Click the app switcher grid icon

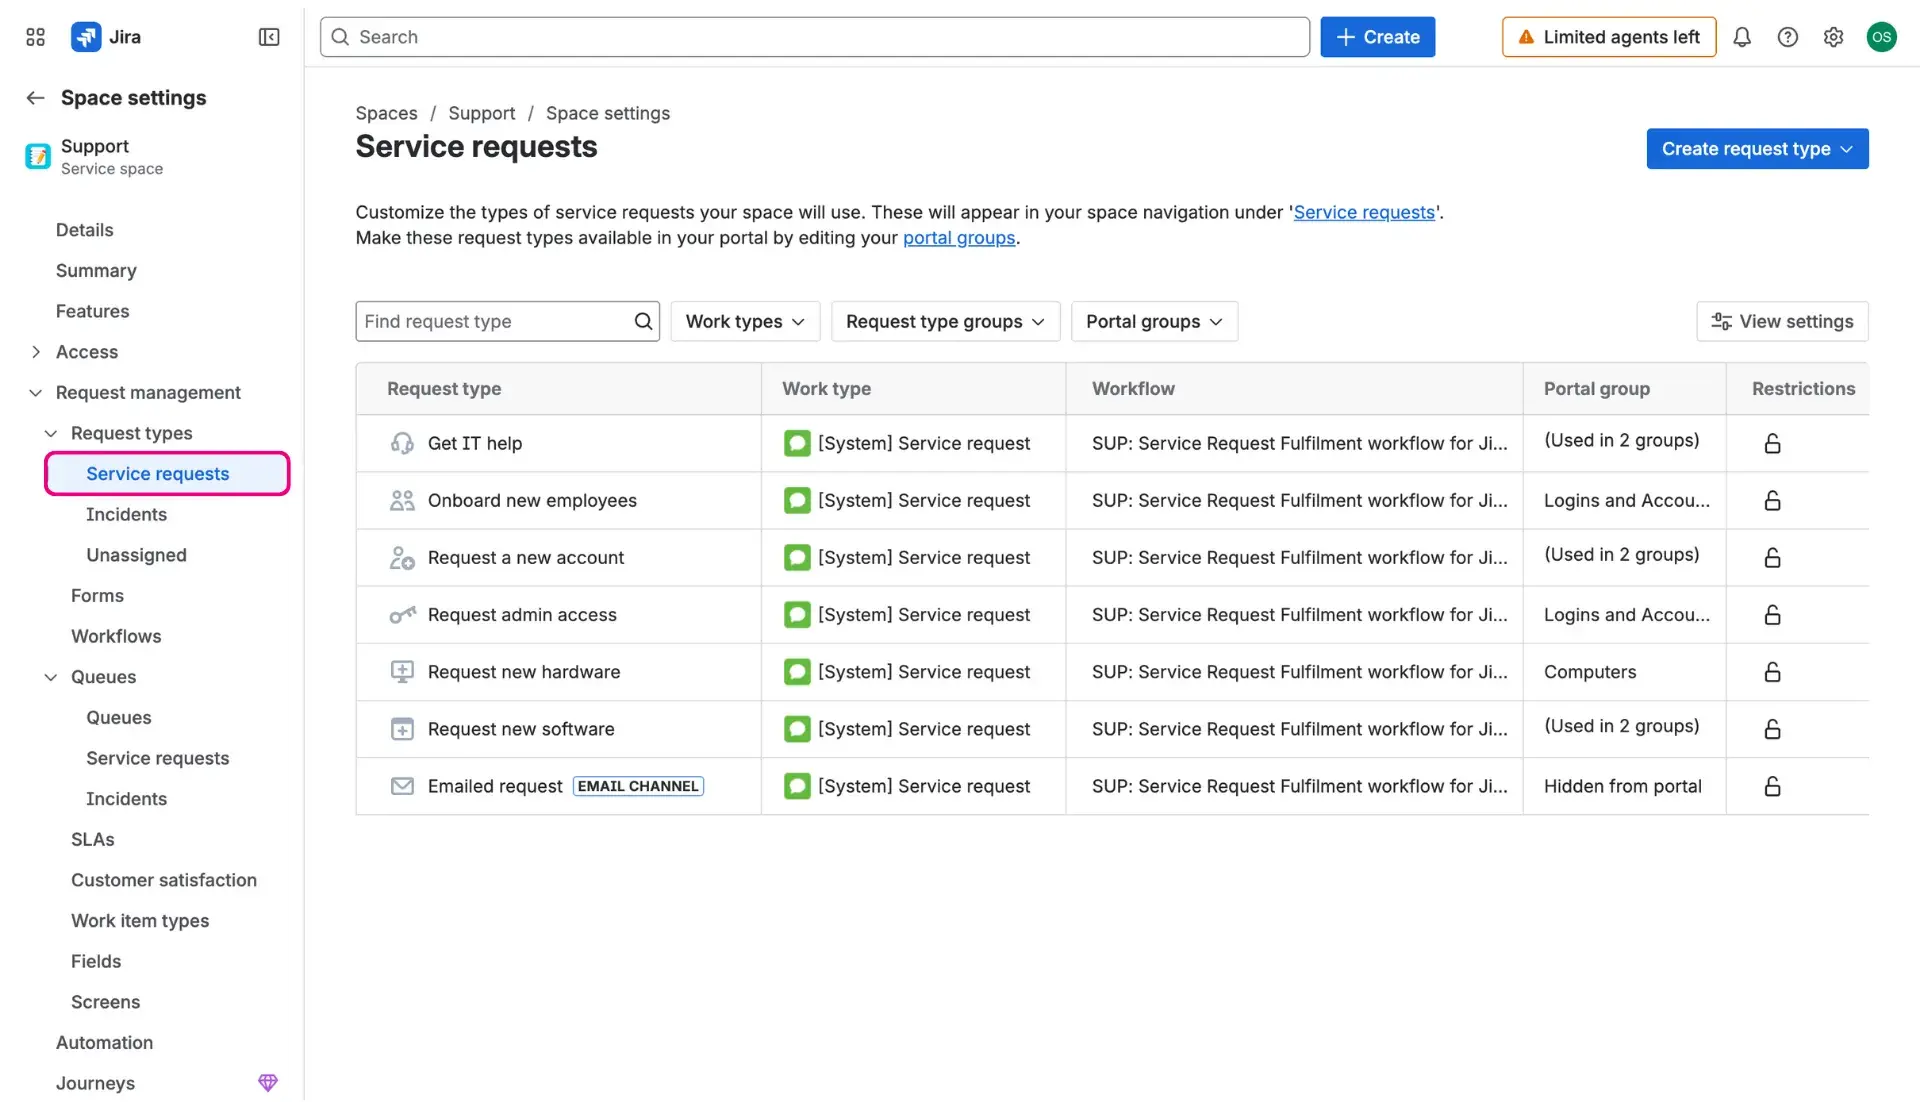(34, 36)
